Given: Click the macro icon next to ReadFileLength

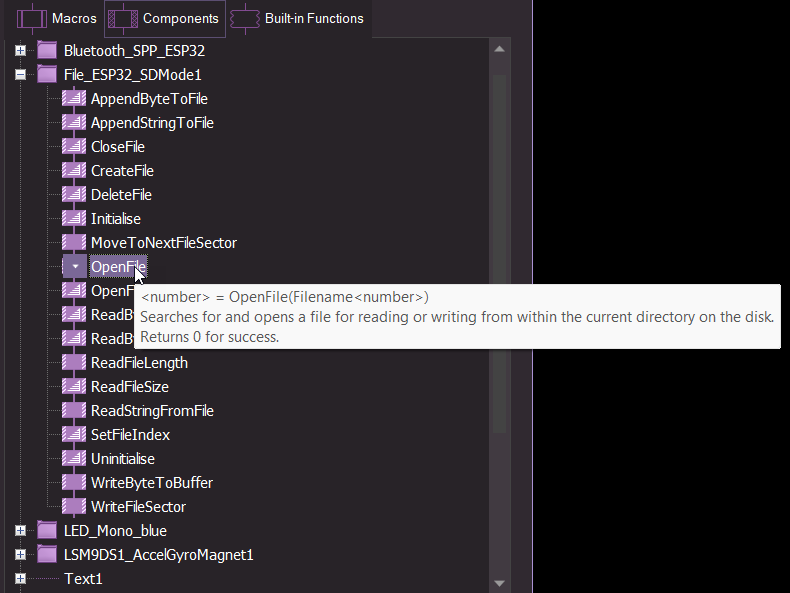Looking at the screenshot, I should (73, 363).
